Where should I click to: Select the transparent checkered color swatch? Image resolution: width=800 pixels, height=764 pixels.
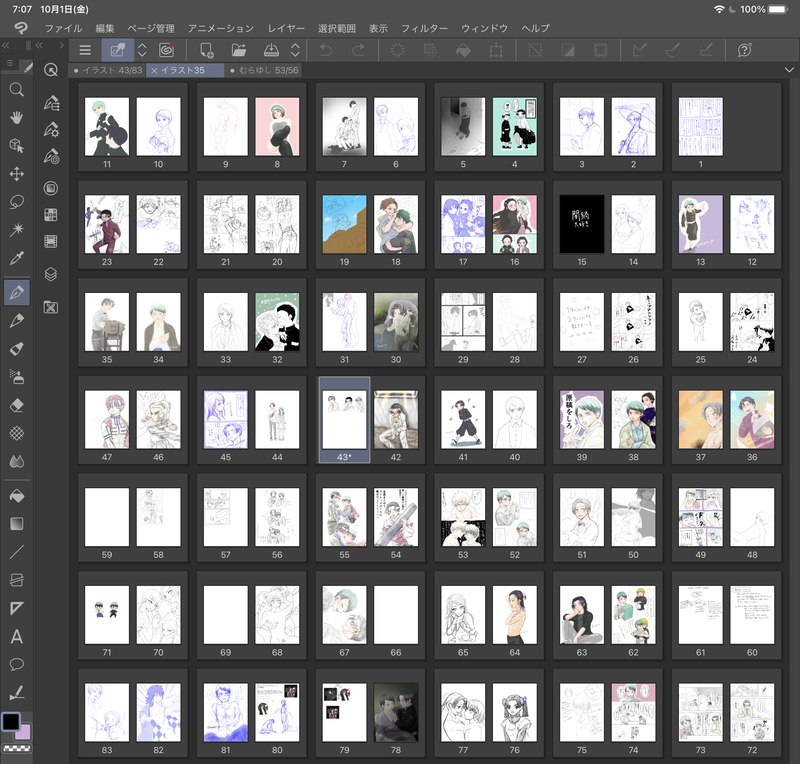point(16,749)
